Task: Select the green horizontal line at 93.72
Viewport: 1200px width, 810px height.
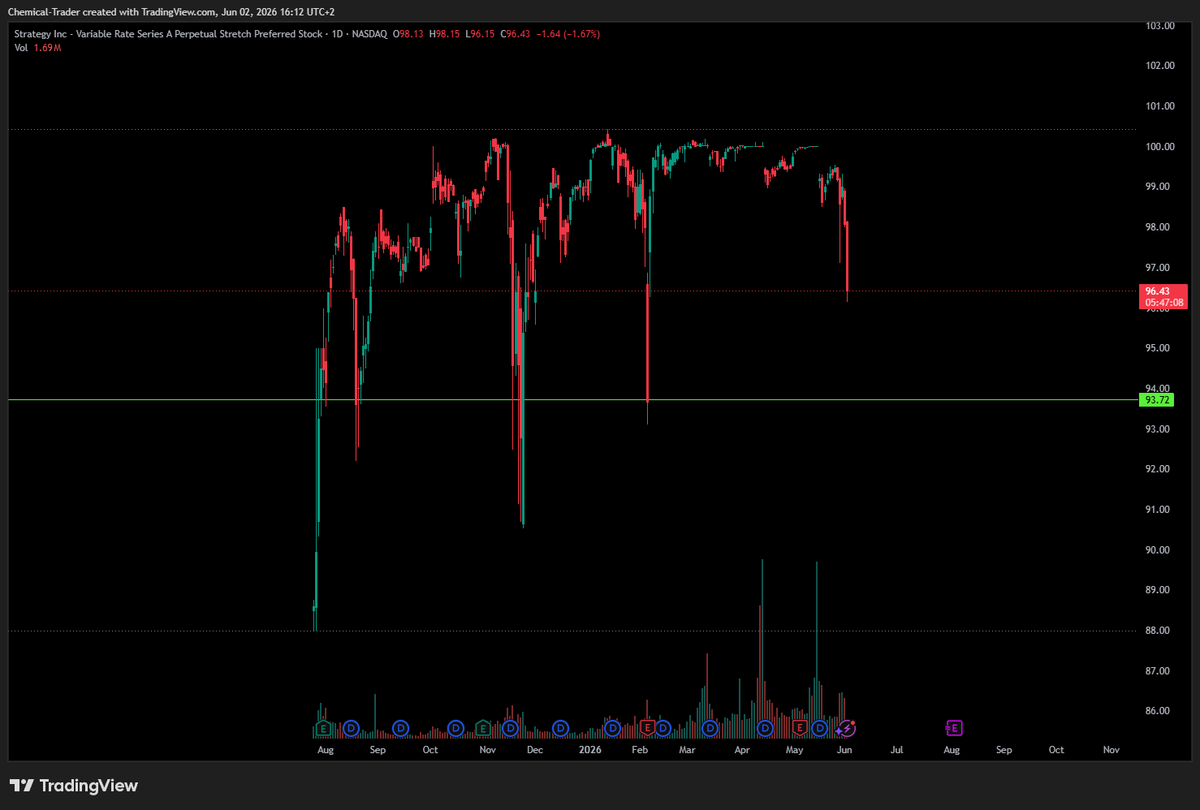Action: point(572,400)
